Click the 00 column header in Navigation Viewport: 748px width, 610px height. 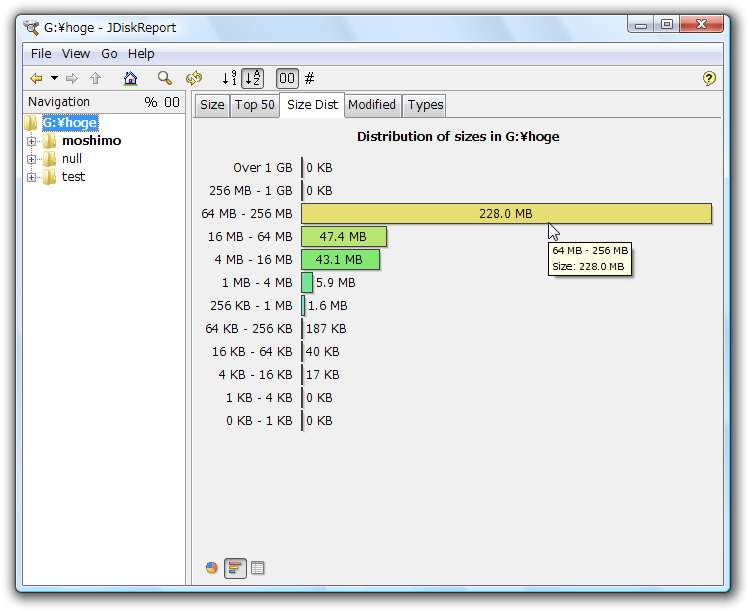[172, 102]
